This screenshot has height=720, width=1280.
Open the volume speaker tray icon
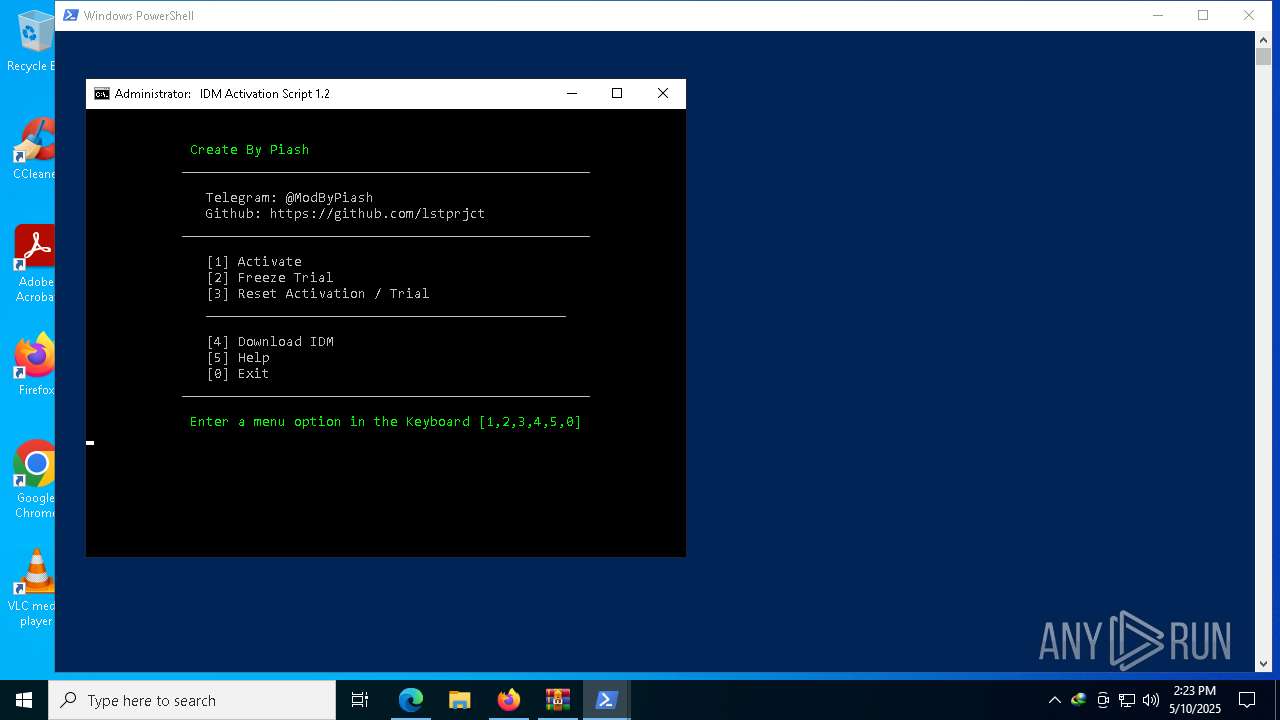[1150, 700]
